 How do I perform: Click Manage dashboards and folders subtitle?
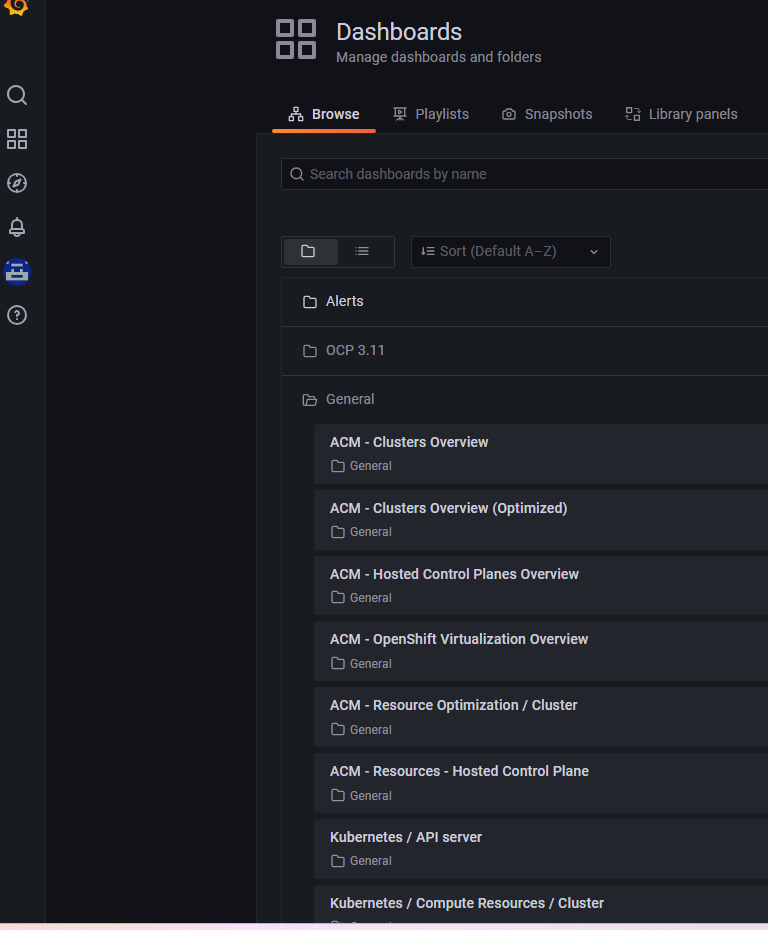click(439, 58)
